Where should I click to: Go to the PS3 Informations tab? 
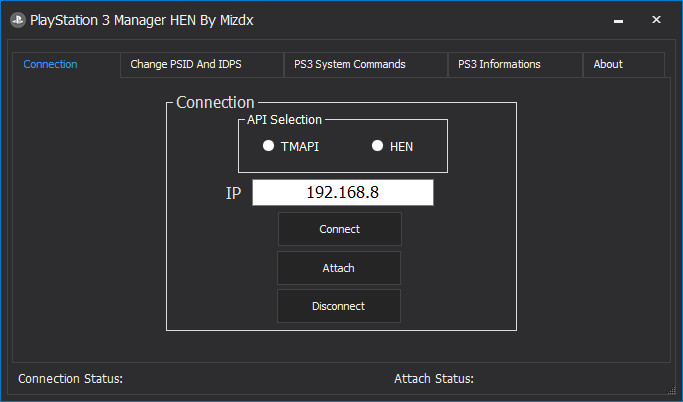click(515, 64)
